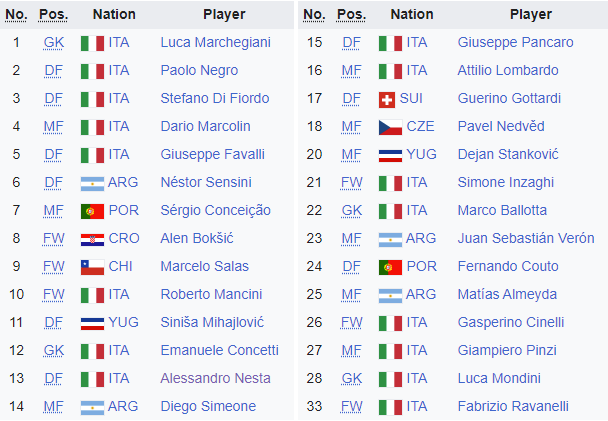Click the Yugoslavia flag beside Dejan Stanković
Viewport: 608px width, 421px height.
click(x=390, y=155)
